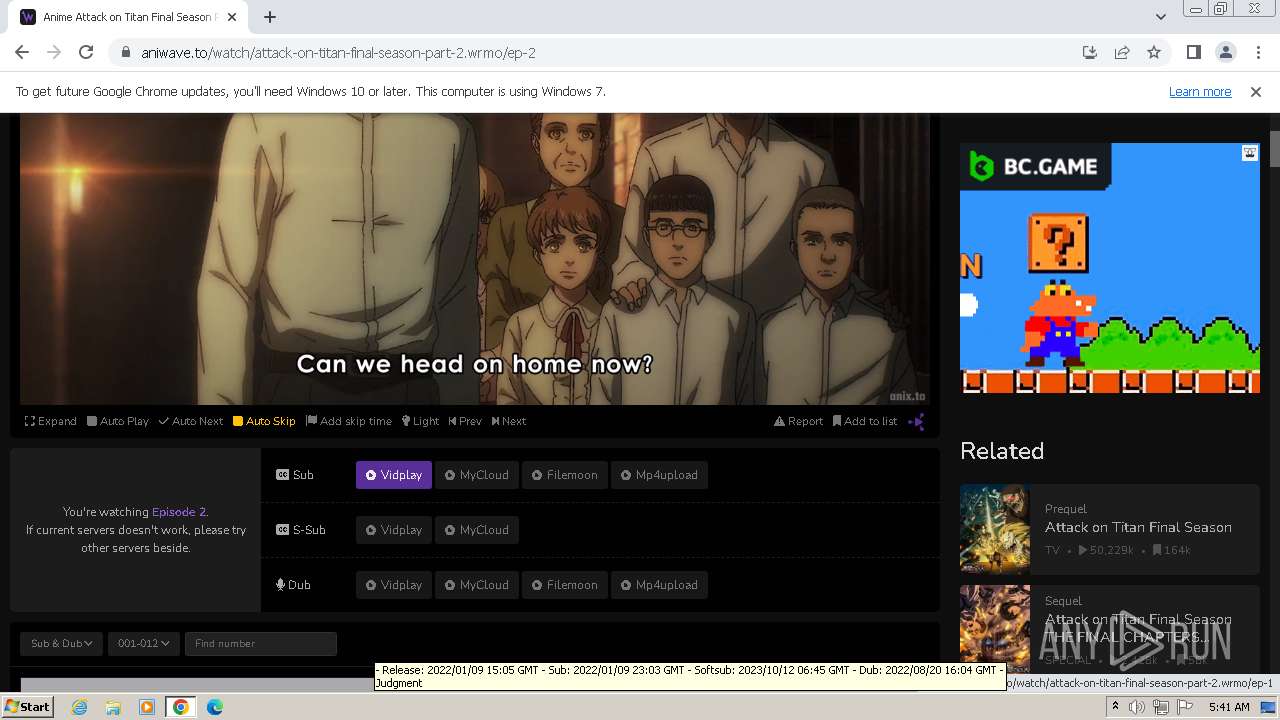This screenshot has width=1280, height=720.
Task: Toggle Auto Next option
Action: click(191, 421)
